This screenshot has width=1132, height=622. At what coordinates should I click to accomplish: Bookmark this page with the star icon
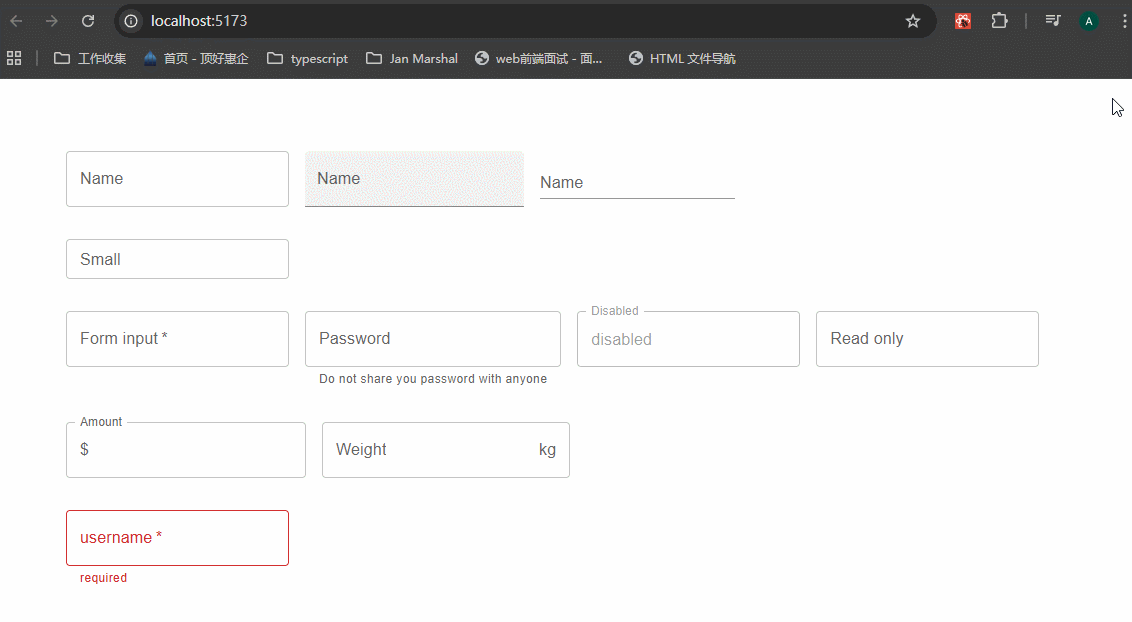click(912, 21)
